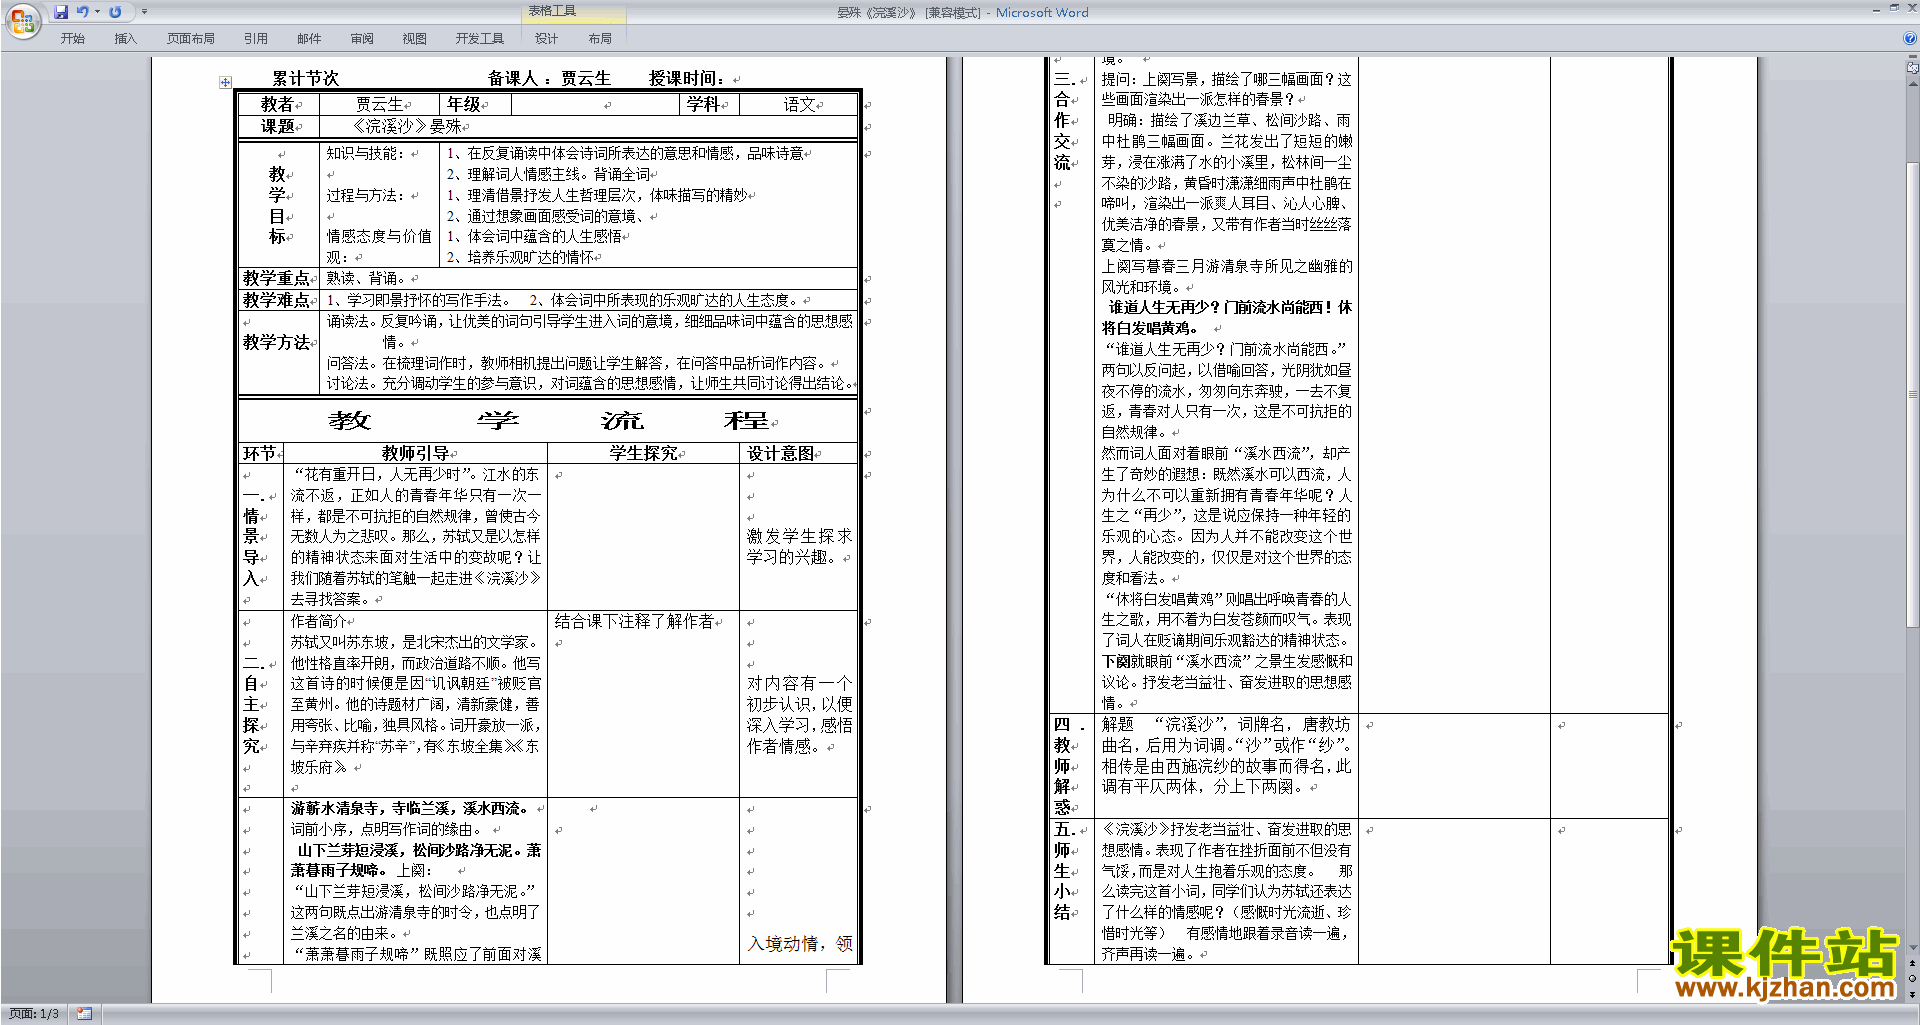Click the document title in title bar
This screenshot has width=1920, height=1025.
click(962, 12)
